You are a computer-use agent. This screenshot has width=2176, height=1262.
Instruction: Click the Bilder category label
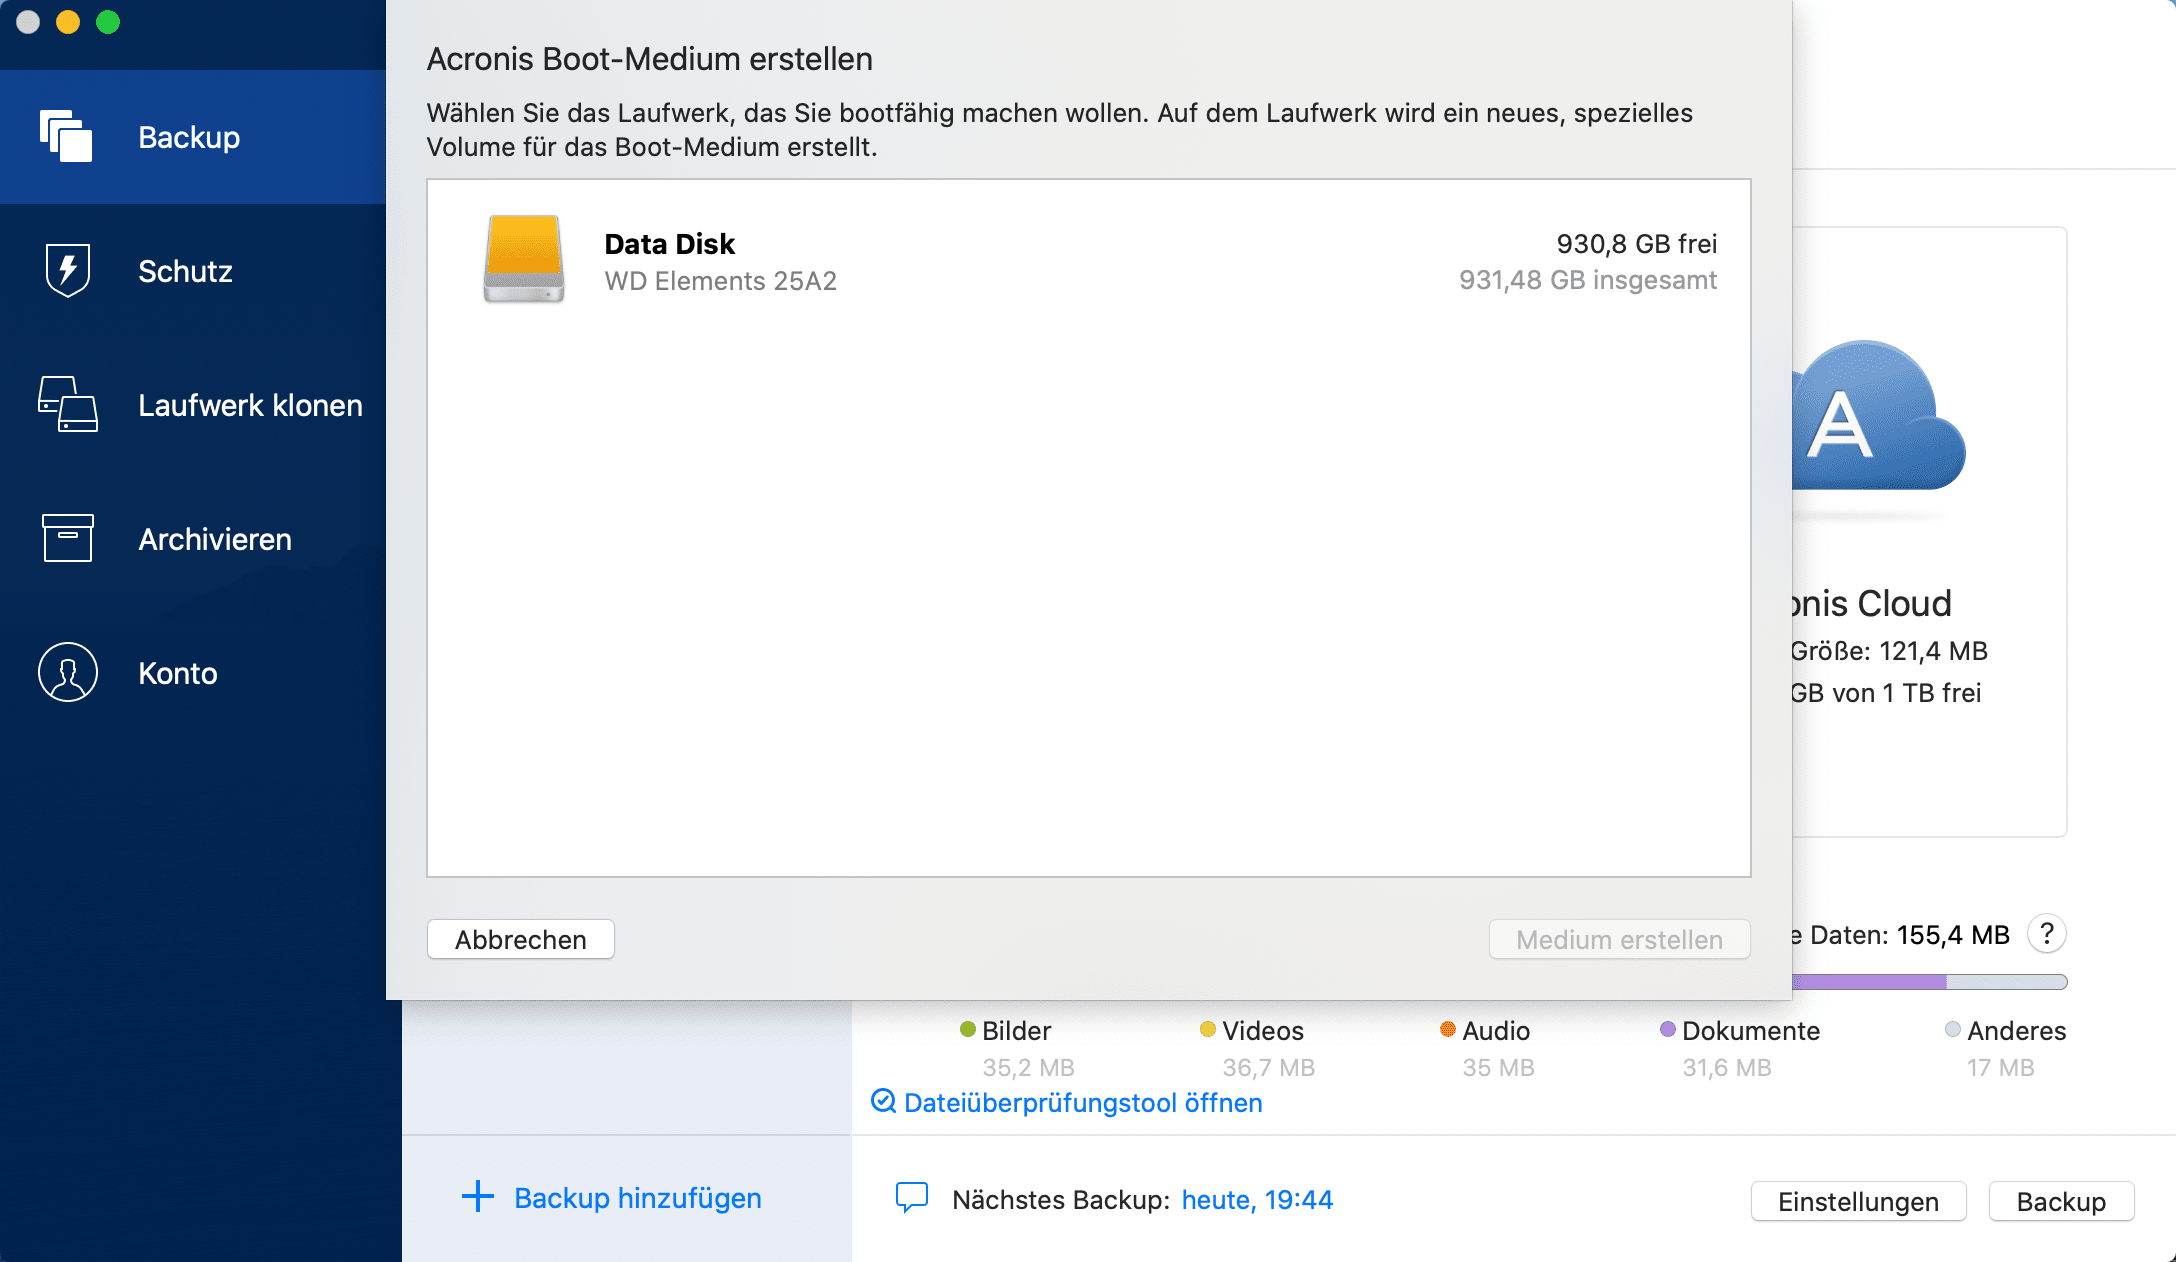(1016, 1031)
